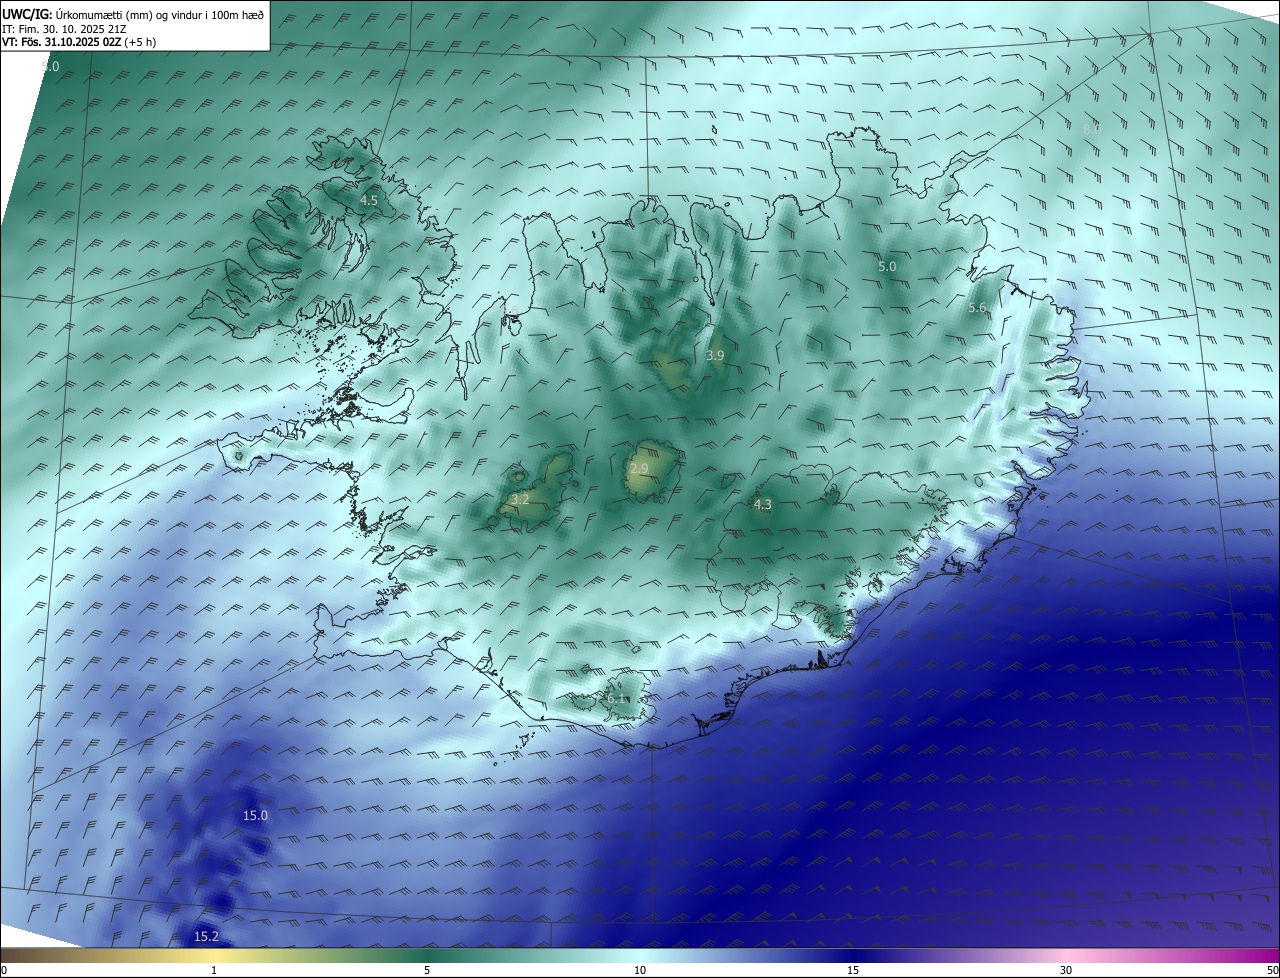Click the colorbar tick label 5
1280x978 pixels.
pyautogui.click(x=427, y=970)
